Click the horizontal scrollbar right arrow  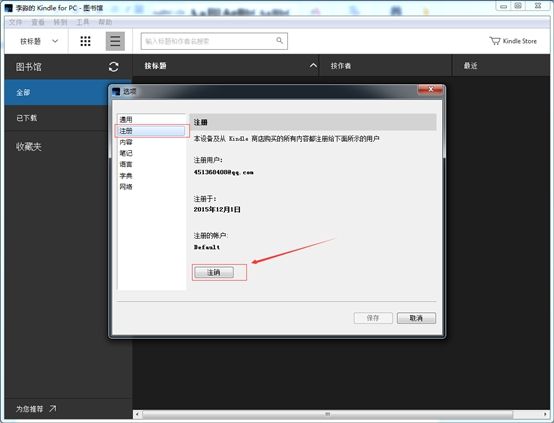click(x=546, y=414)
